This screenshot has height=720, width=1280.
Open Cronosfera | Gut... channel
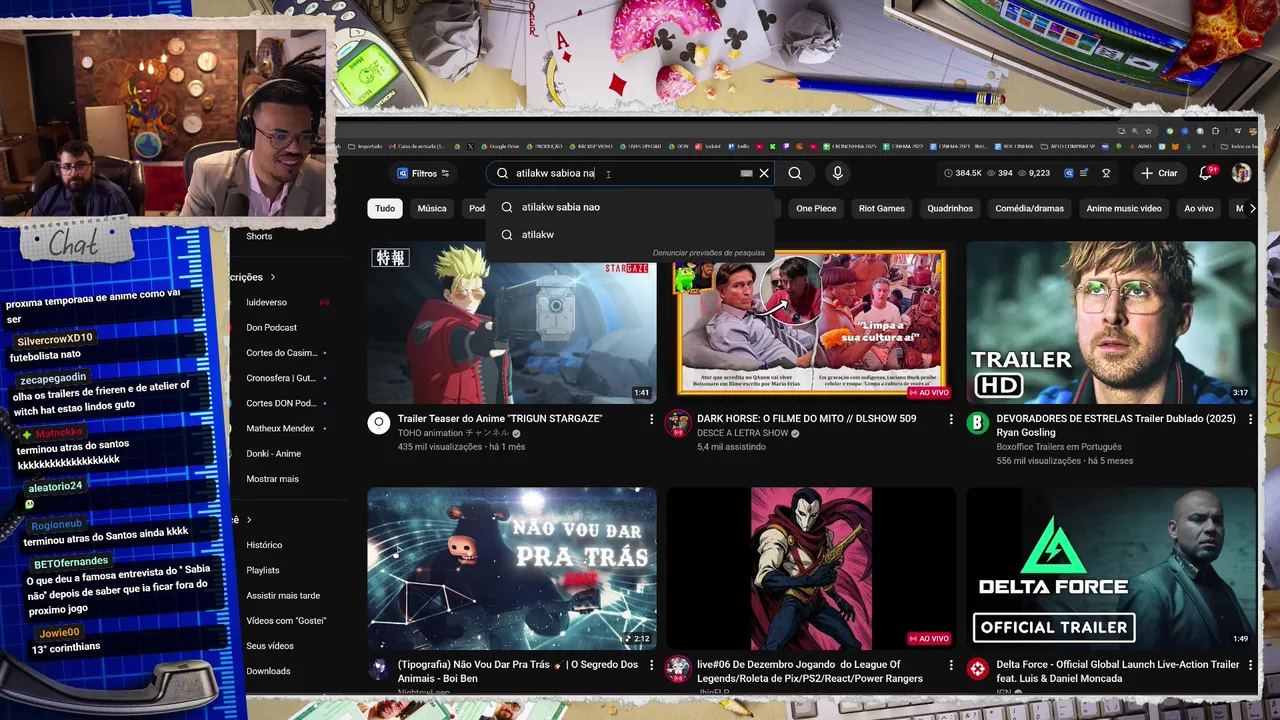coord(280,378)
